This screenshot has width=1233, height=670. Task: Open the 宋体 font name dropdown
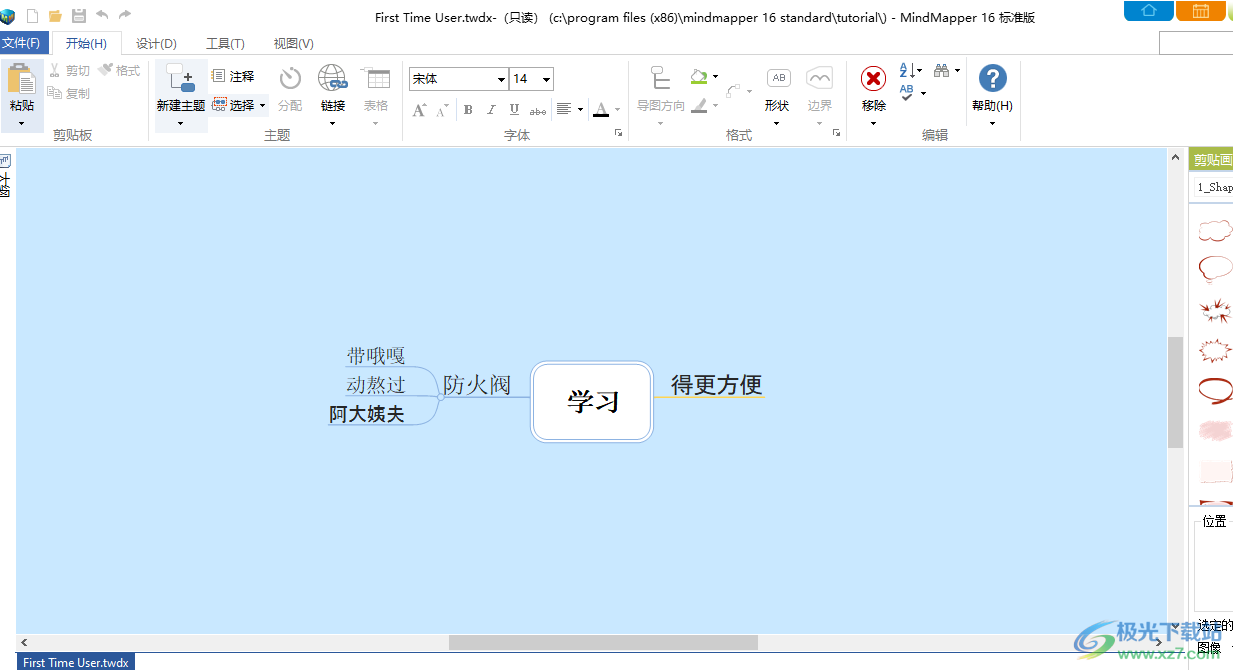pos(501,79)
